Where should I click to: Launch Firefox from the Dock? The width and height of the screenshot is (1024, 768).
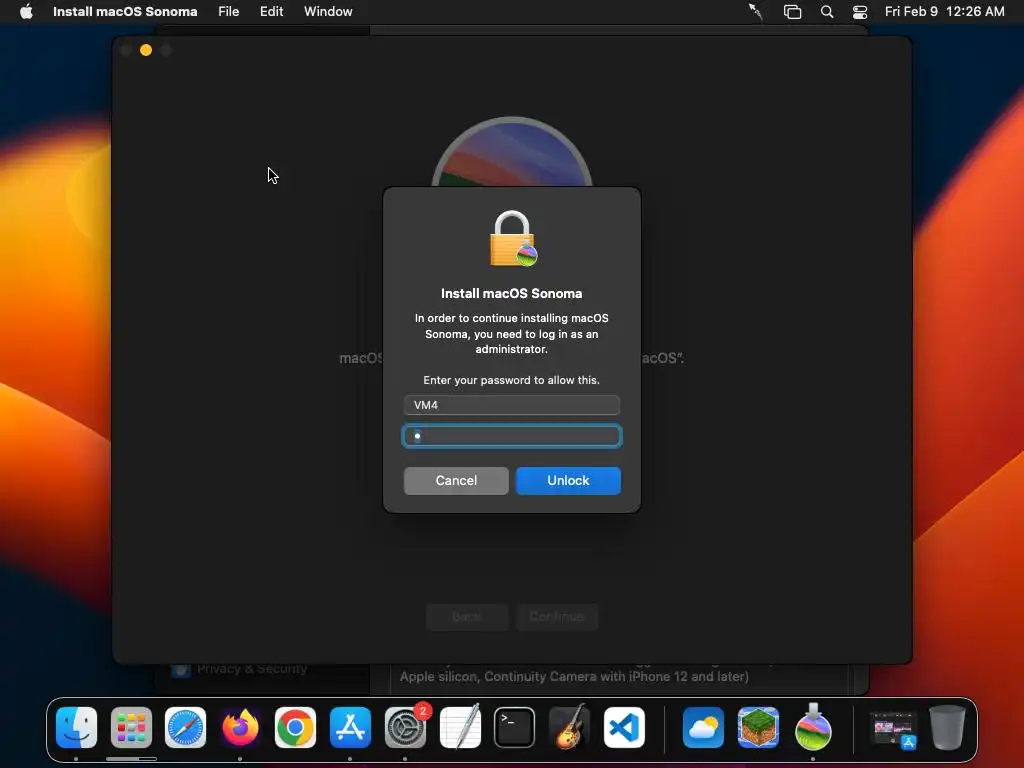coord(240,727)
